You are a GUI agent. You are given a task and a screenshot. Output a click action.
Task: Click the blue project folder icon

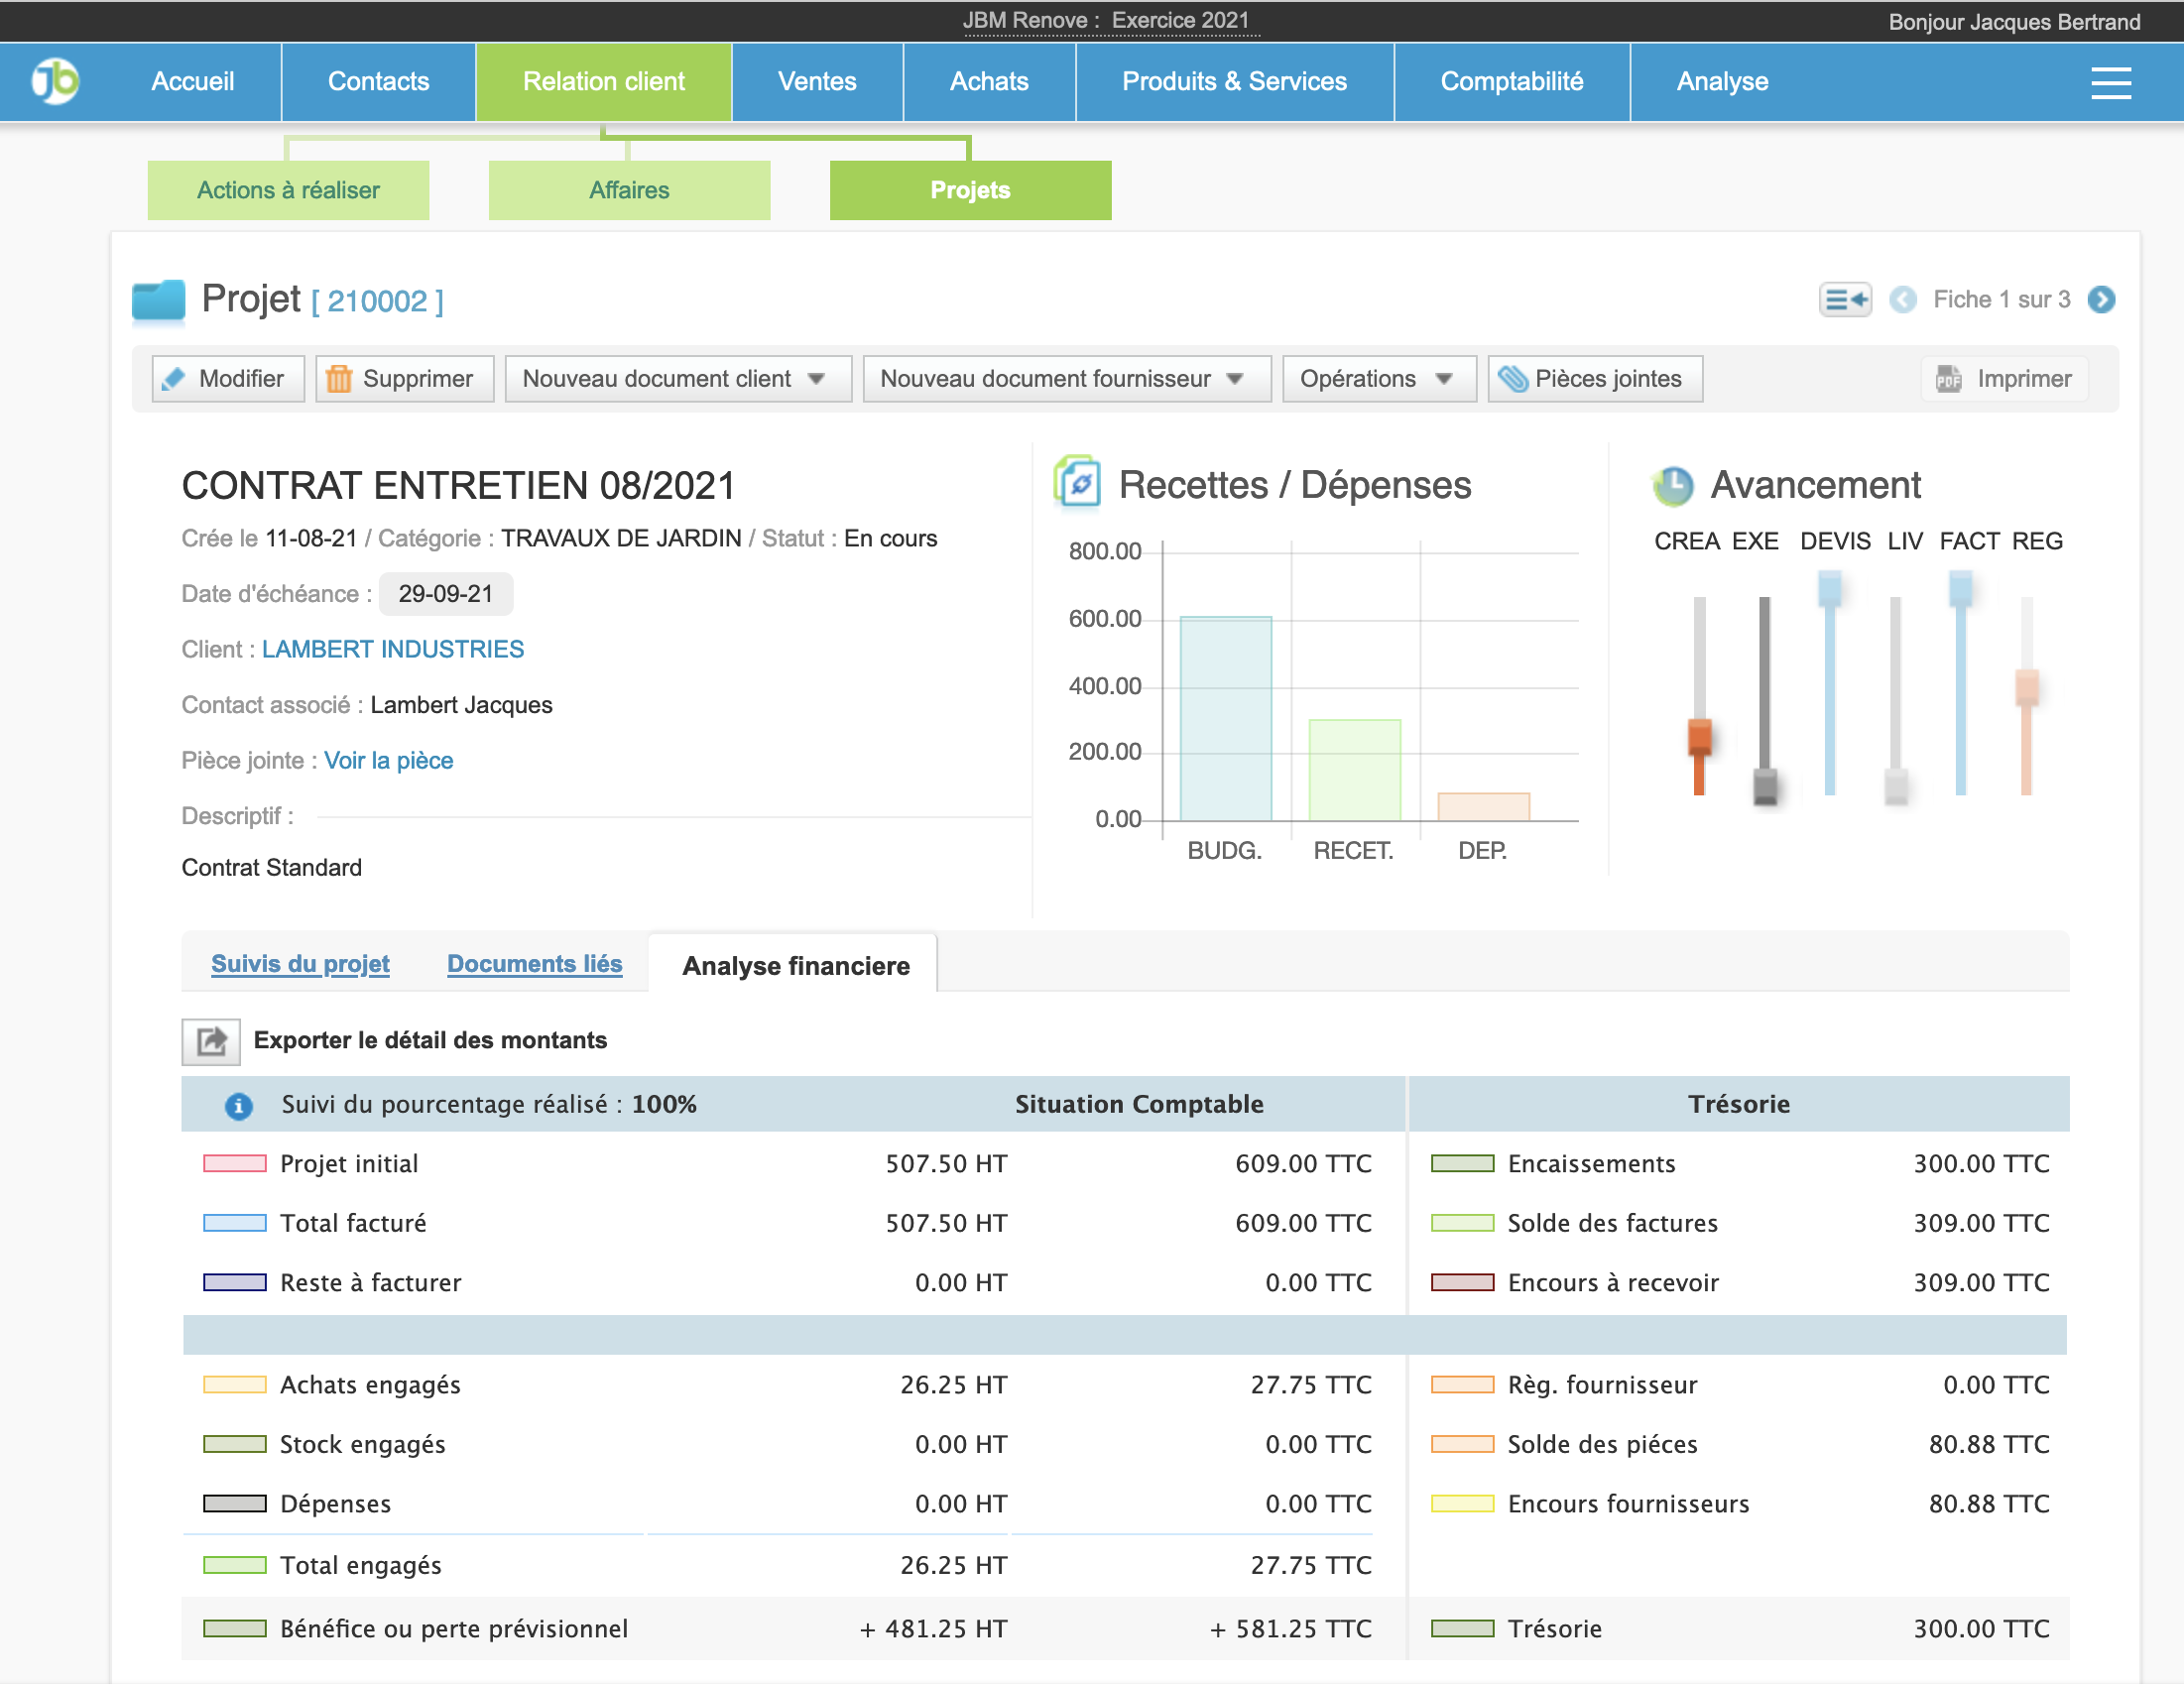click(x=159, y=300)
